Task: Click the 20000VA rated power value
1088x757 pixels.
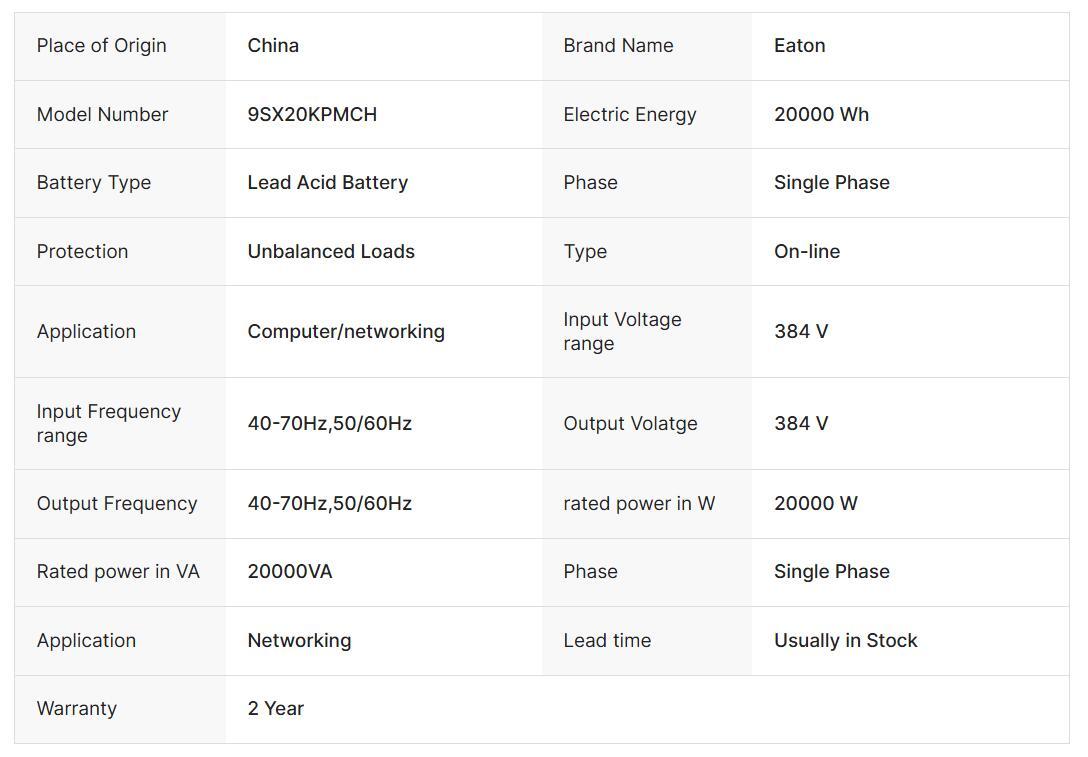Action: [290, 571]
